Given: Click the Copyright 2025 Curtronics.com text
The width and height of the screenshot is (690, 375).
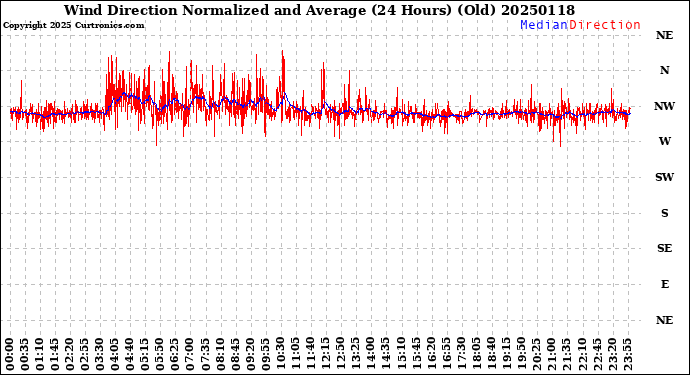Looking at the screenshot, I should coord(73,26).
